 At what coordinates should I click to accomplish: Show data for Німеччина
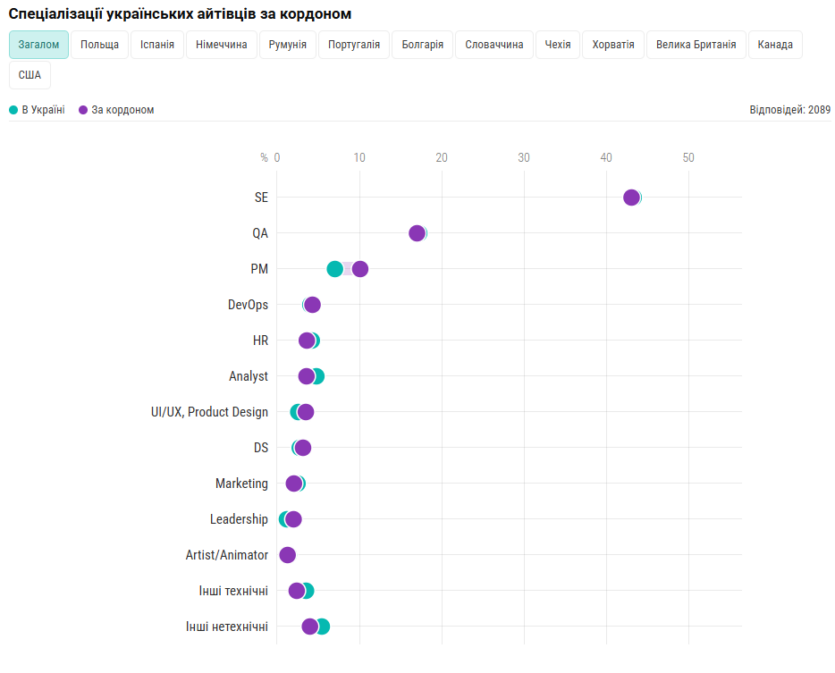[221, 45]
